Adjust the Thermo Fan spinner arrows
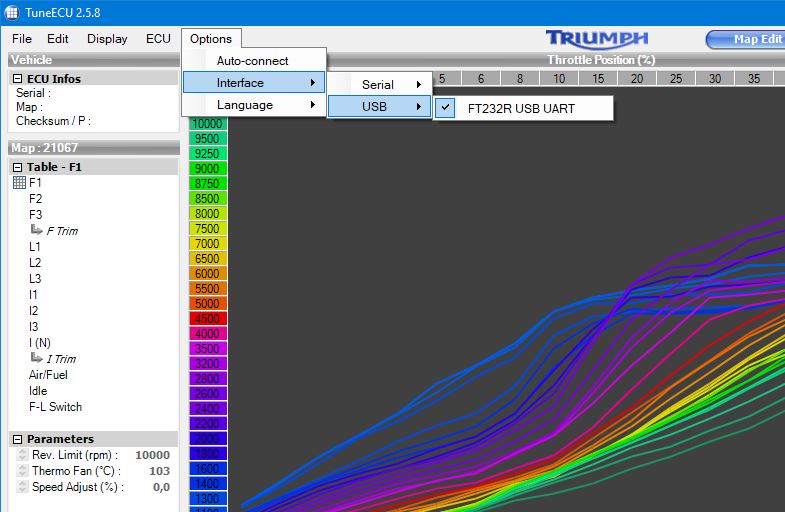Image resolution: width=785 pixels, height=512 pixels. coord(22,471)
